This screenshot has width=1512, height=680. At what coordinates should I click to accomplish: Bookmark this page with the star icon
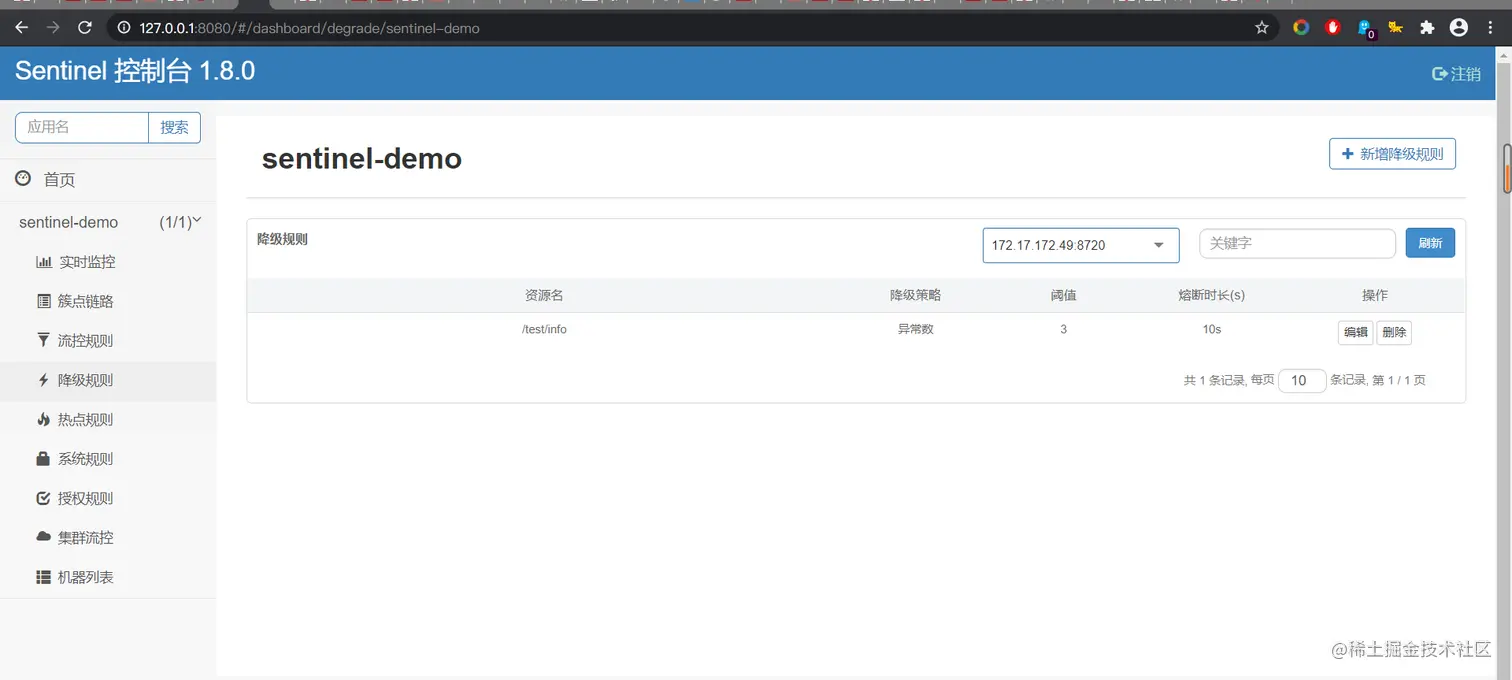tap(1262, 28)
